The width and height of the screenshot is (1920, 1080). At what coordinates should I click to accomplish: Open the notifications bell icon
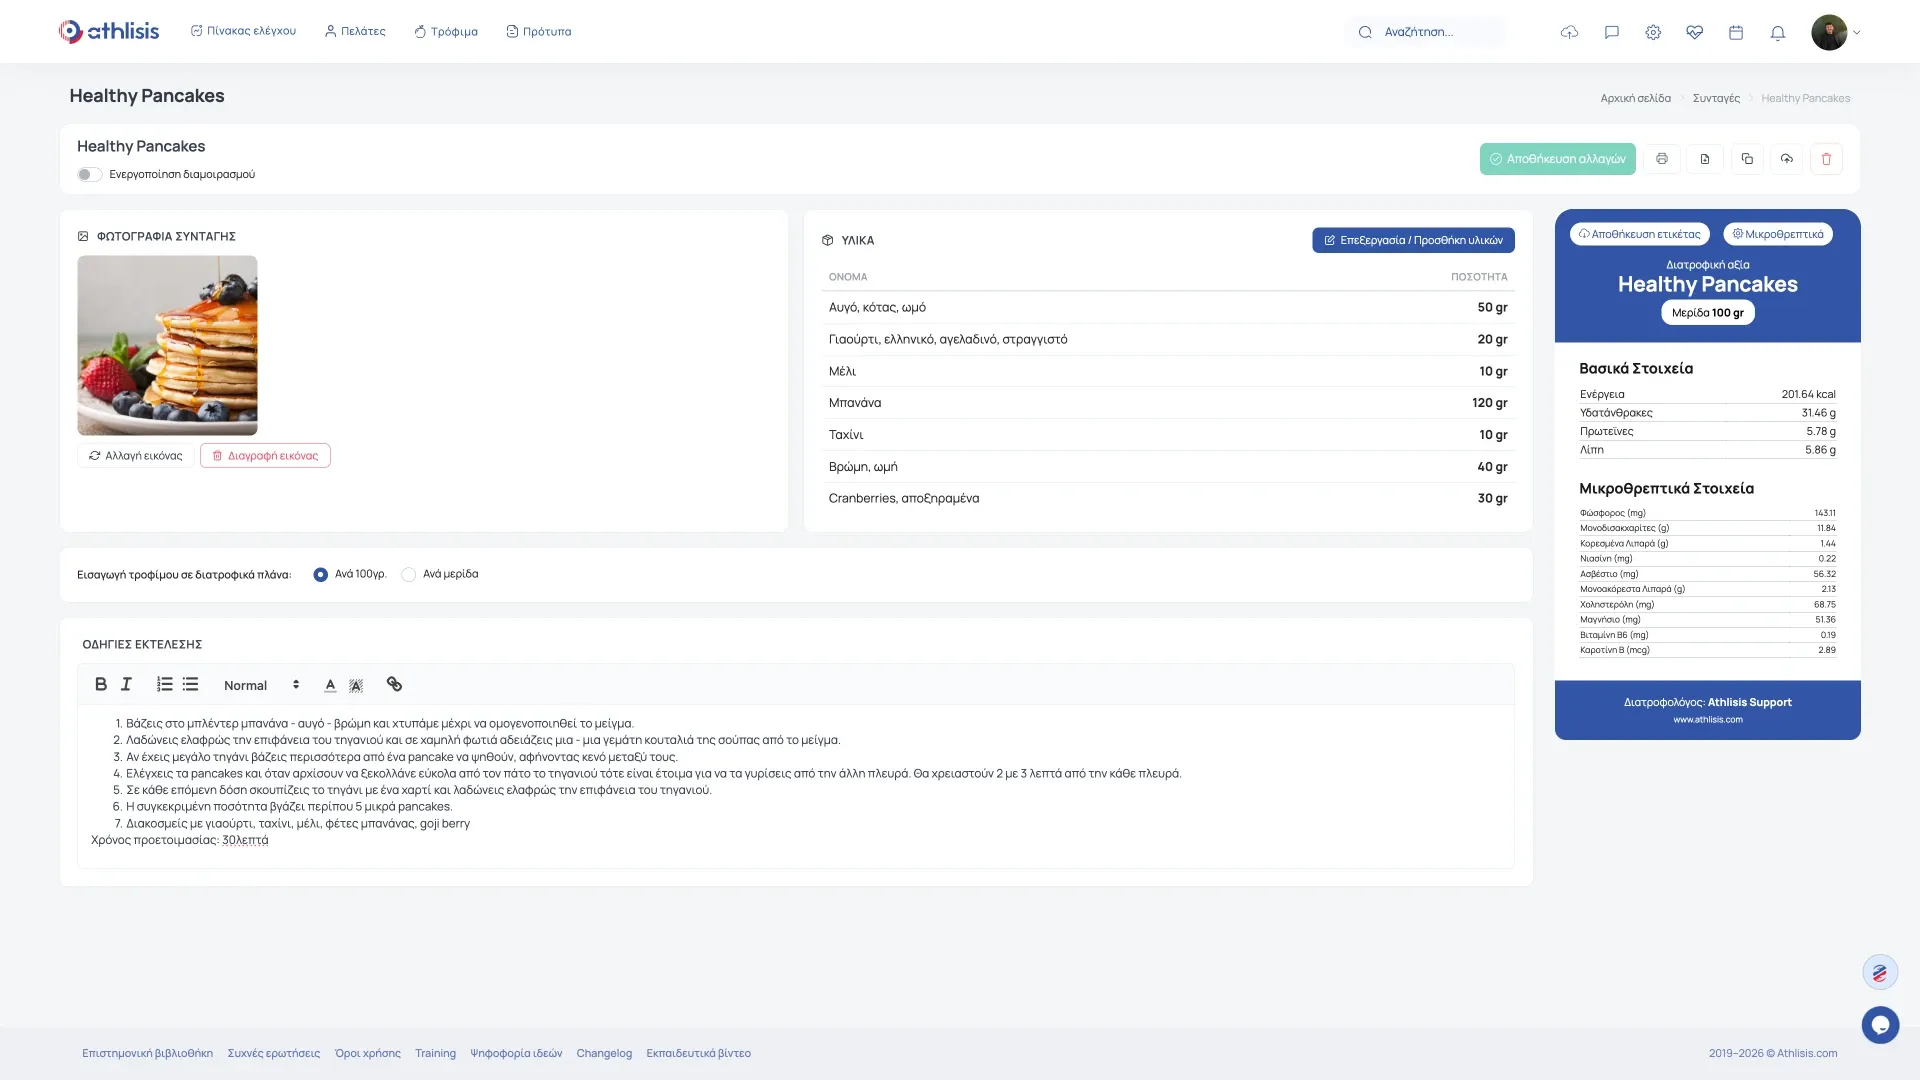pos(1777,33)
